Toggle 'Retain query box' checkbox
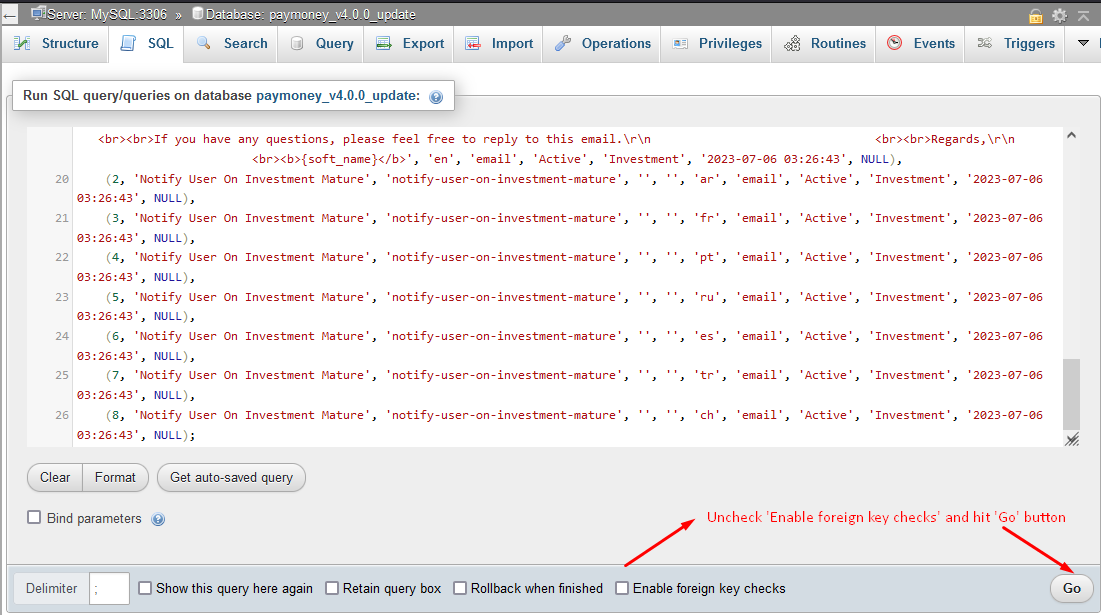1101x615 pixels. pyautogui.click(x=333, y=588)
